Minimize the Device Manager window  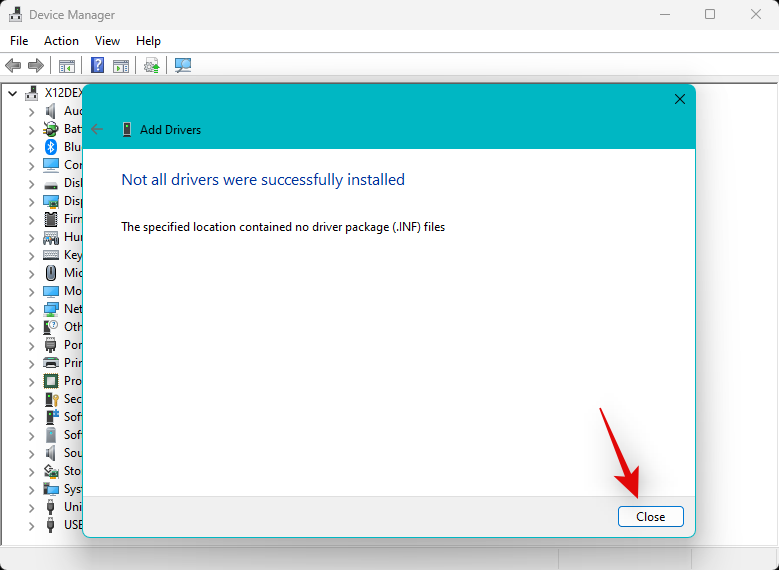(665, 14)
